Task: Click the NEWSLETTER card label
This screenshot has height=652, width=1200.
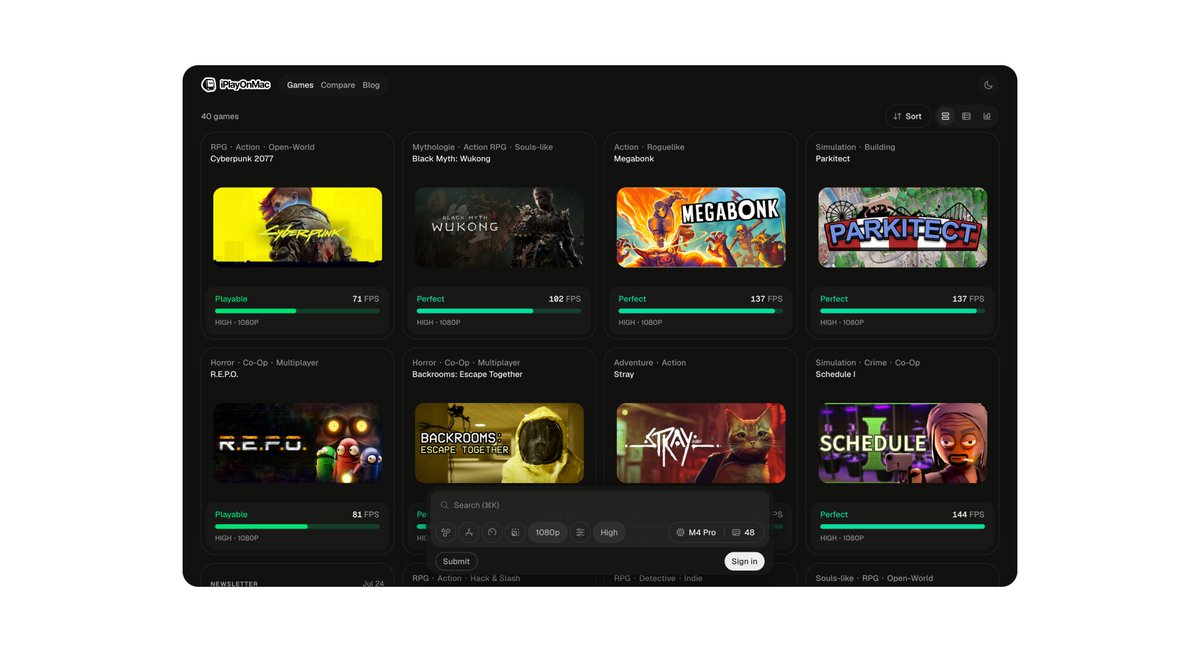Action: (x=234, y=583)
